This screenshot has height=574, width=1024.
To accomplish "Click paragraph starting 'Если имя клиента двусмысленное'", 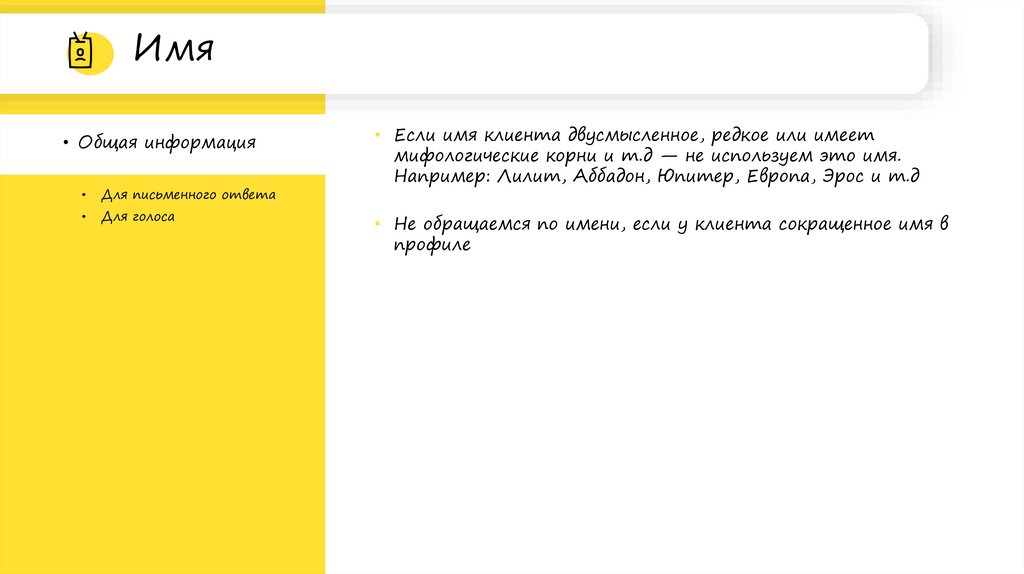I will click(x=656, y=155).
